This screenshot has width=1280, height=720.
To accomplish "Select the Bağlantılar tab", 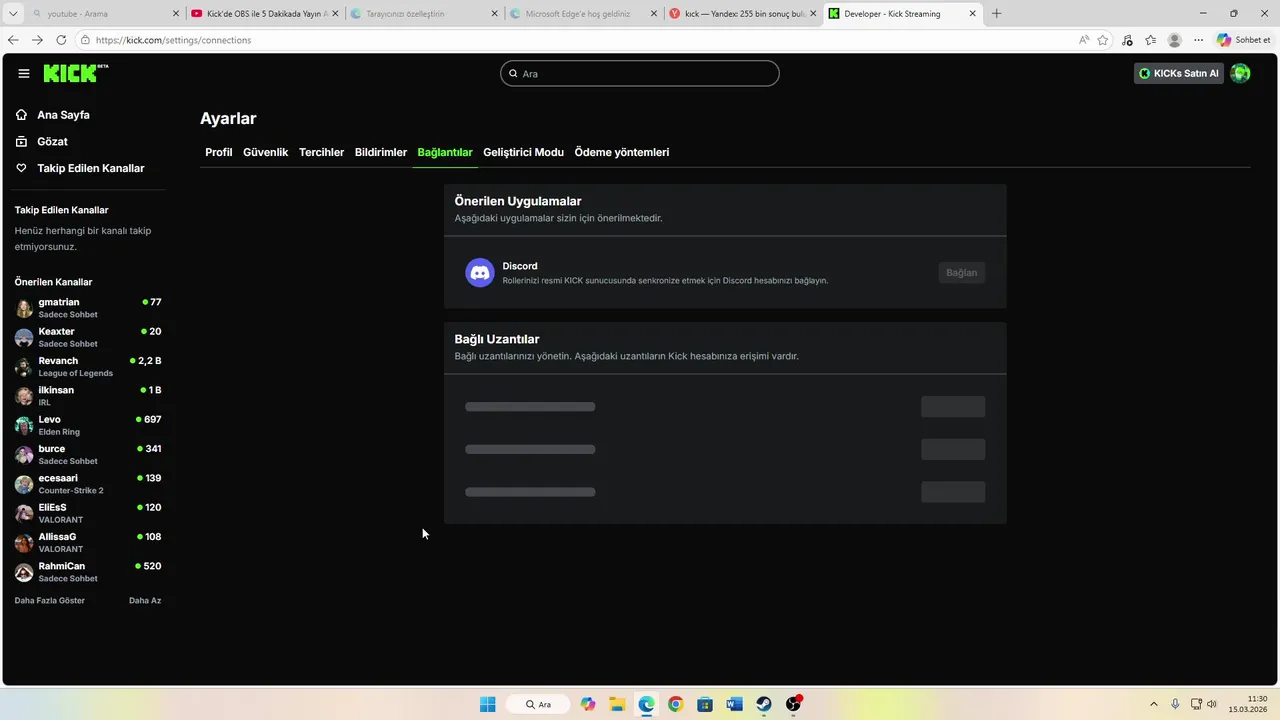I will (x=445, y=152).
